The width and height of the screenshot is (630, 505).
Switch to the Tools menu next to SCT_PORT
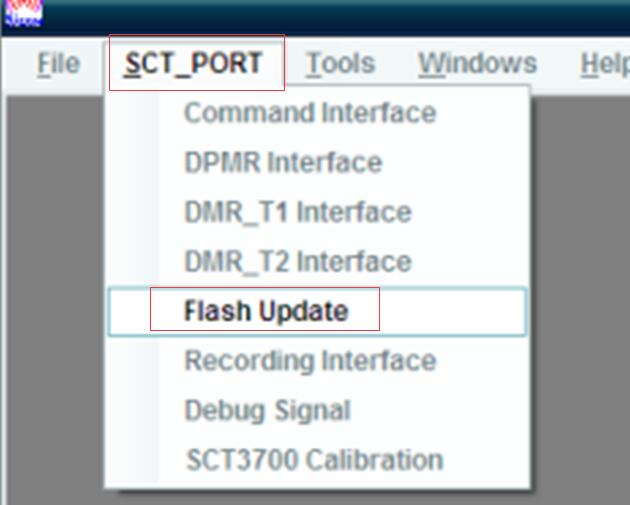tap(340, 64)
